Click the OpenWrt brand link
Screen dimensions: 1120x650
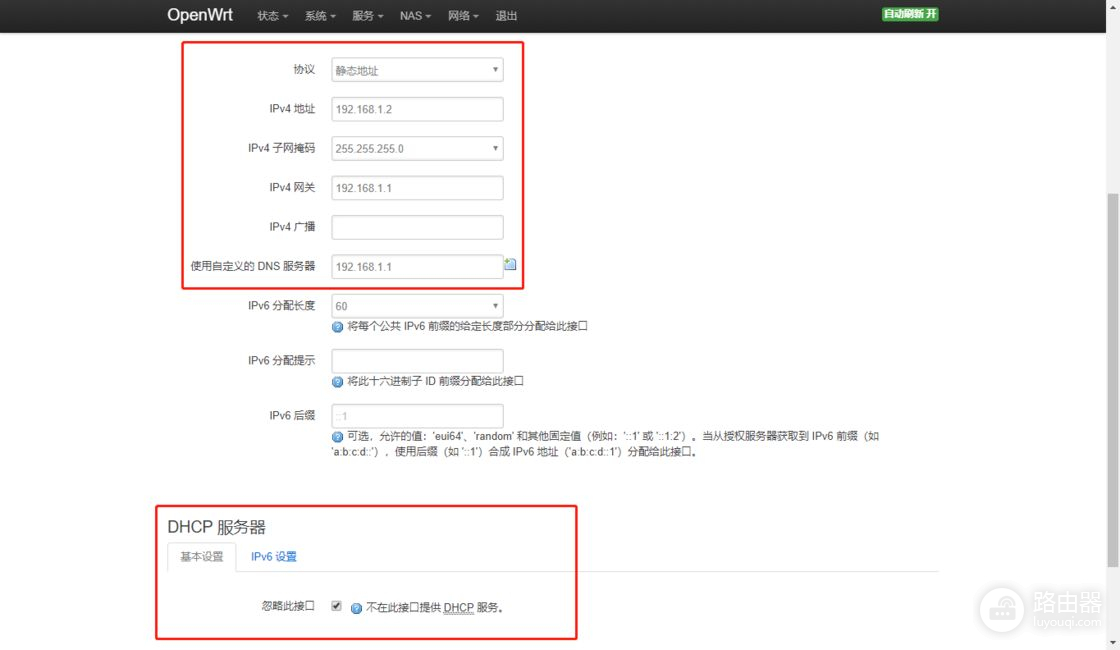(x=200, y=15)
